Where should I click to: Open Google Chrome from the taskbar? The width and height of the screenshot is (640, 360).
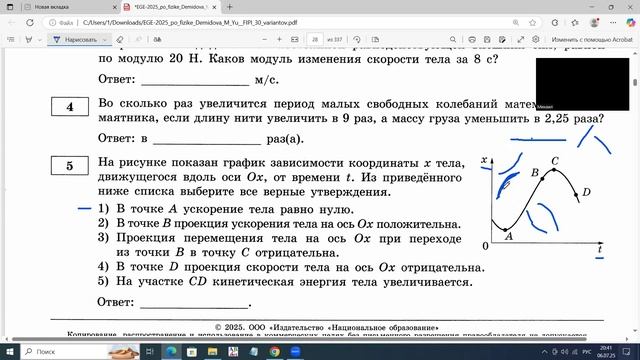(275, 352)
